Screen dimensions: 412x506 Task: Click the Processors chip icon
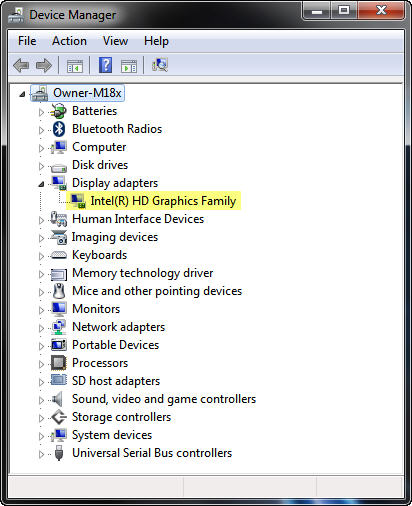pyautogui.click(x=59, y=363)
